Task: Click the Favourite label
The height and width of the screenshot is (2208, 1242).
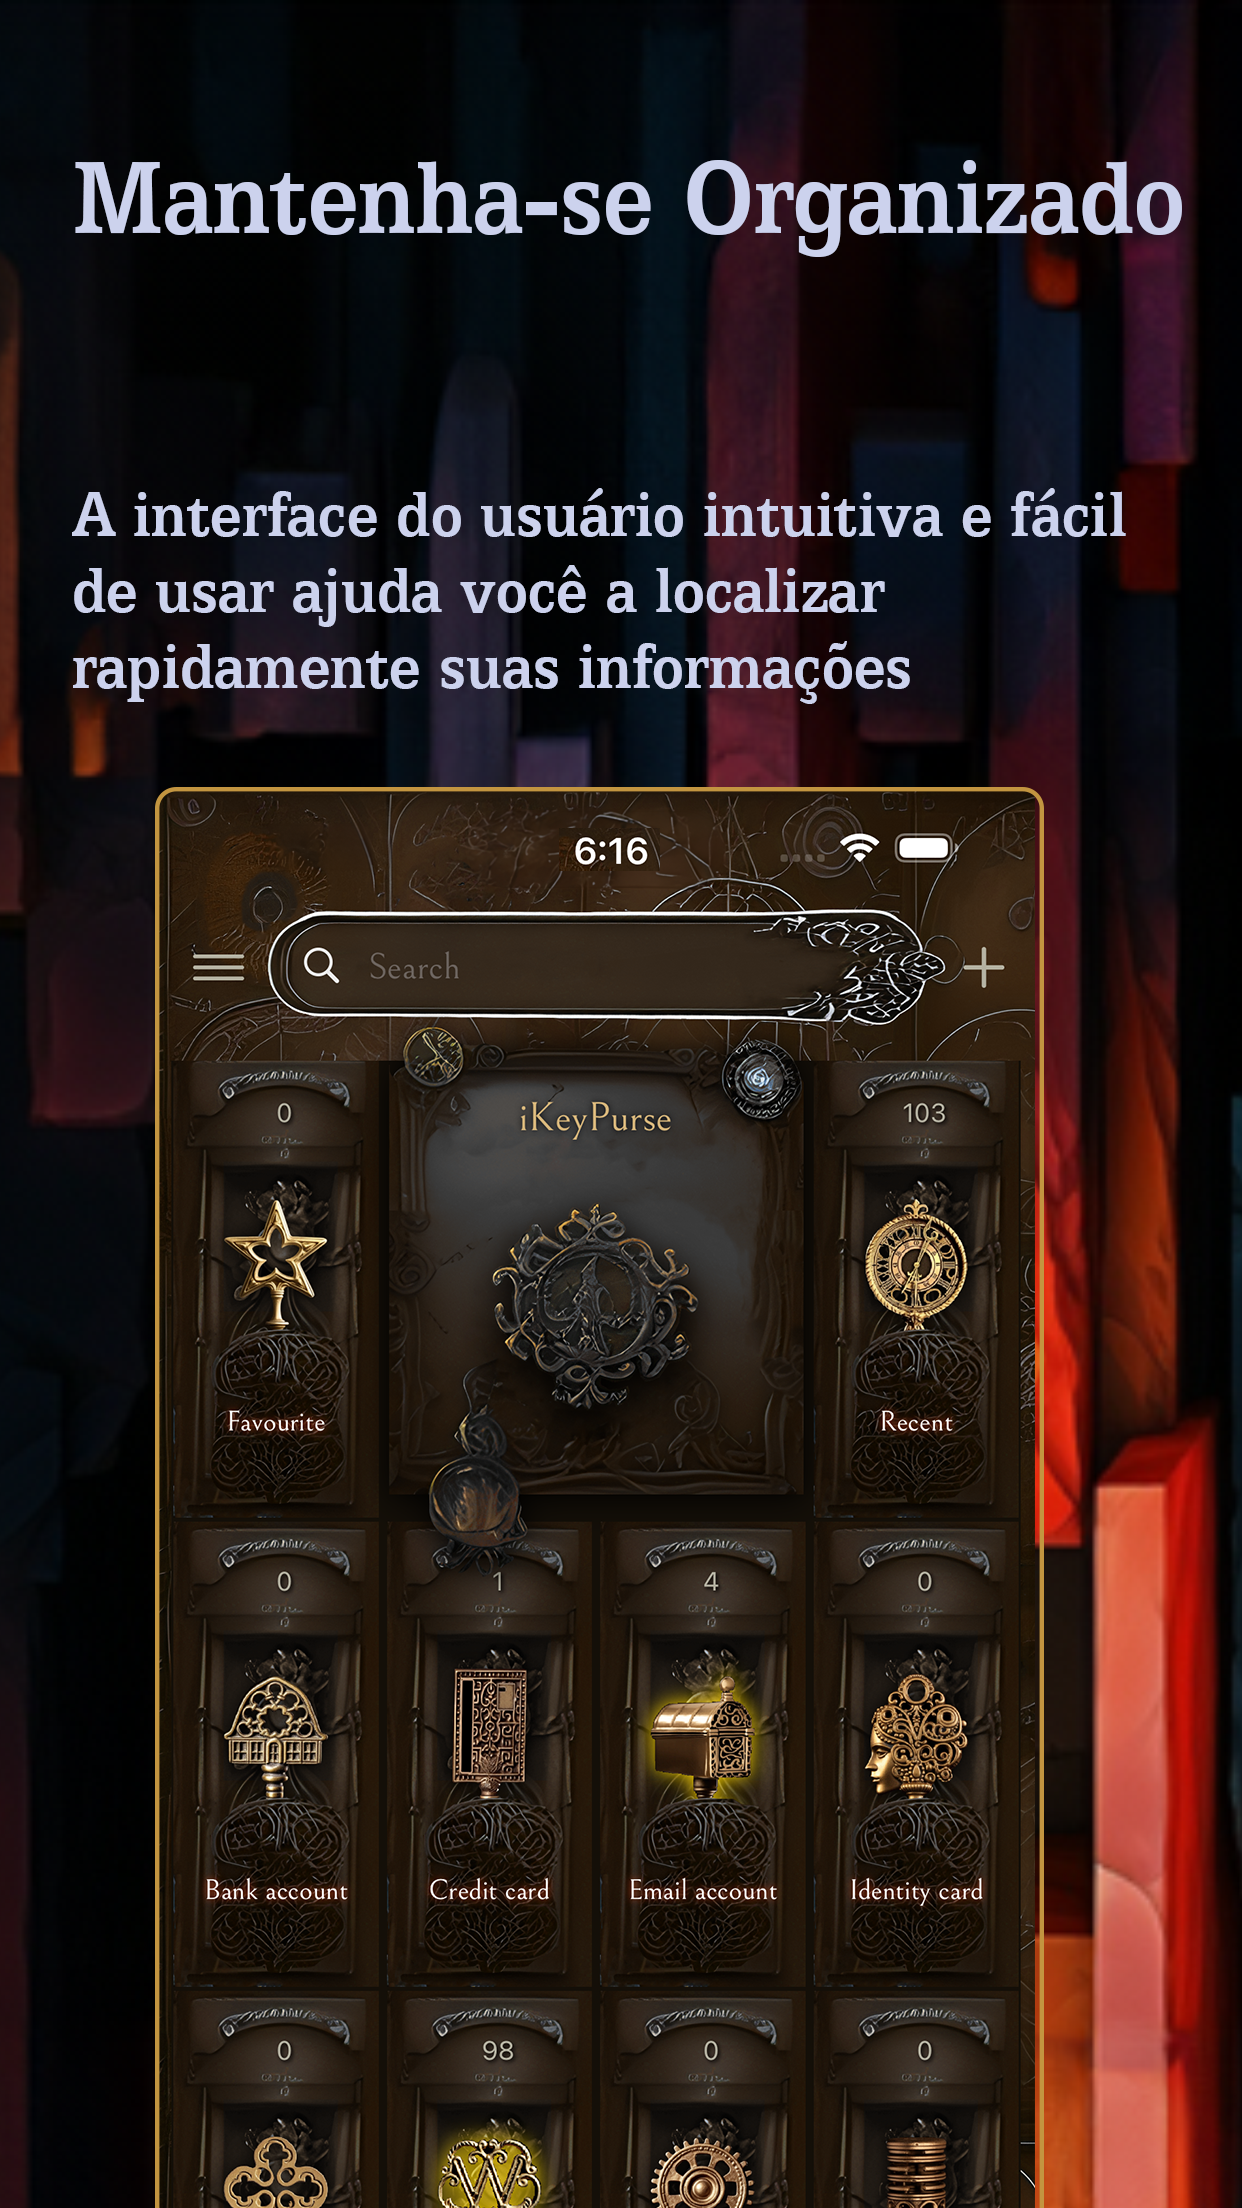Action: pos(276,1422)
